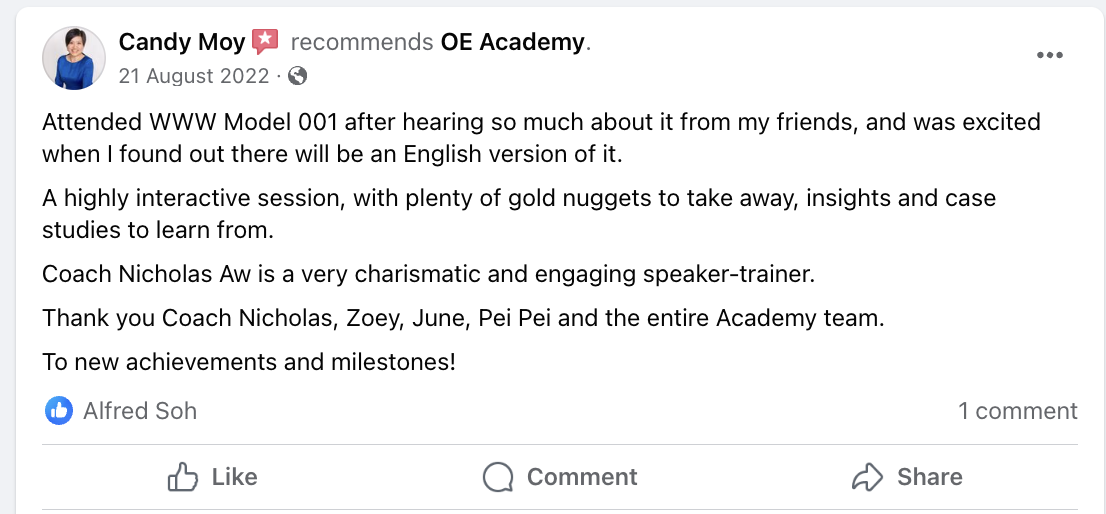Image resolution: width=1106 pixels, height=514 pixels.
Task: Open the OE Academy page link
Action: (x=512, y=42)
